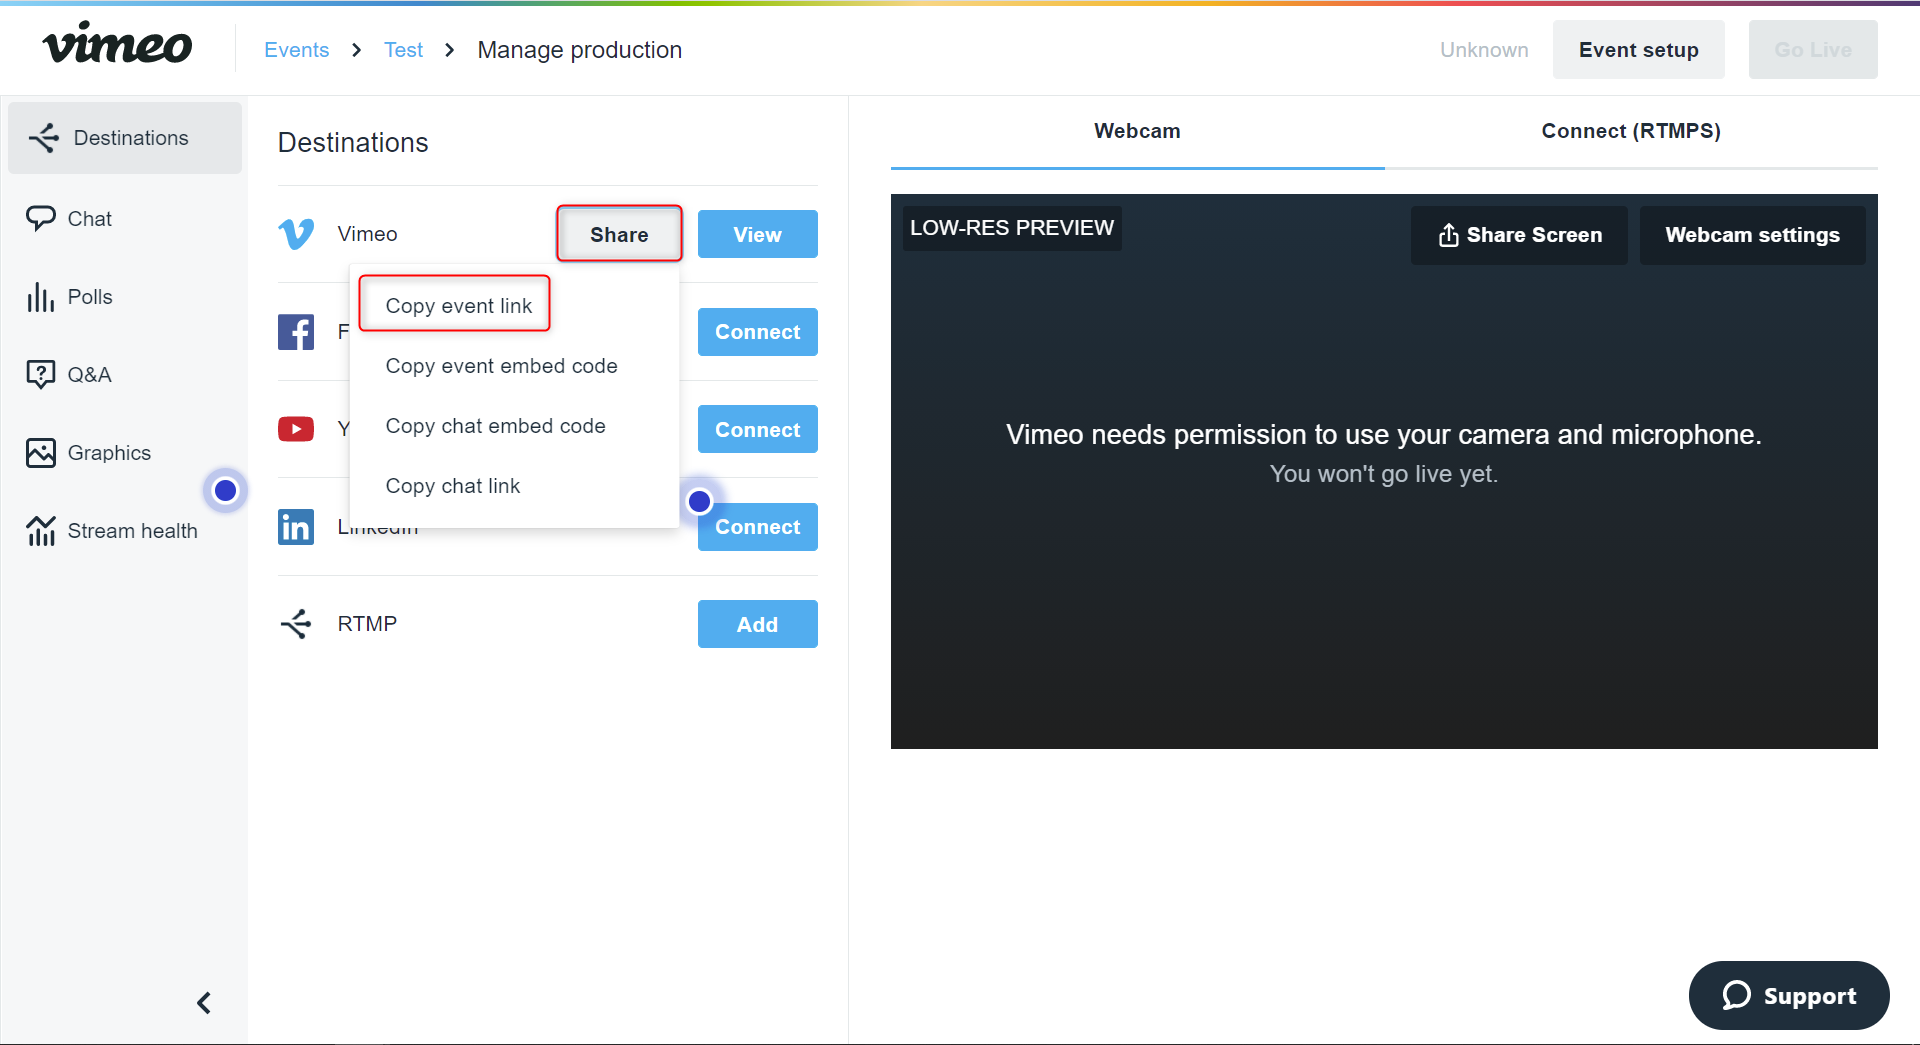The width and height of the screenshot is (1920, 1045).
Task: Open Webcam settings
Action: click(1752, 235)
